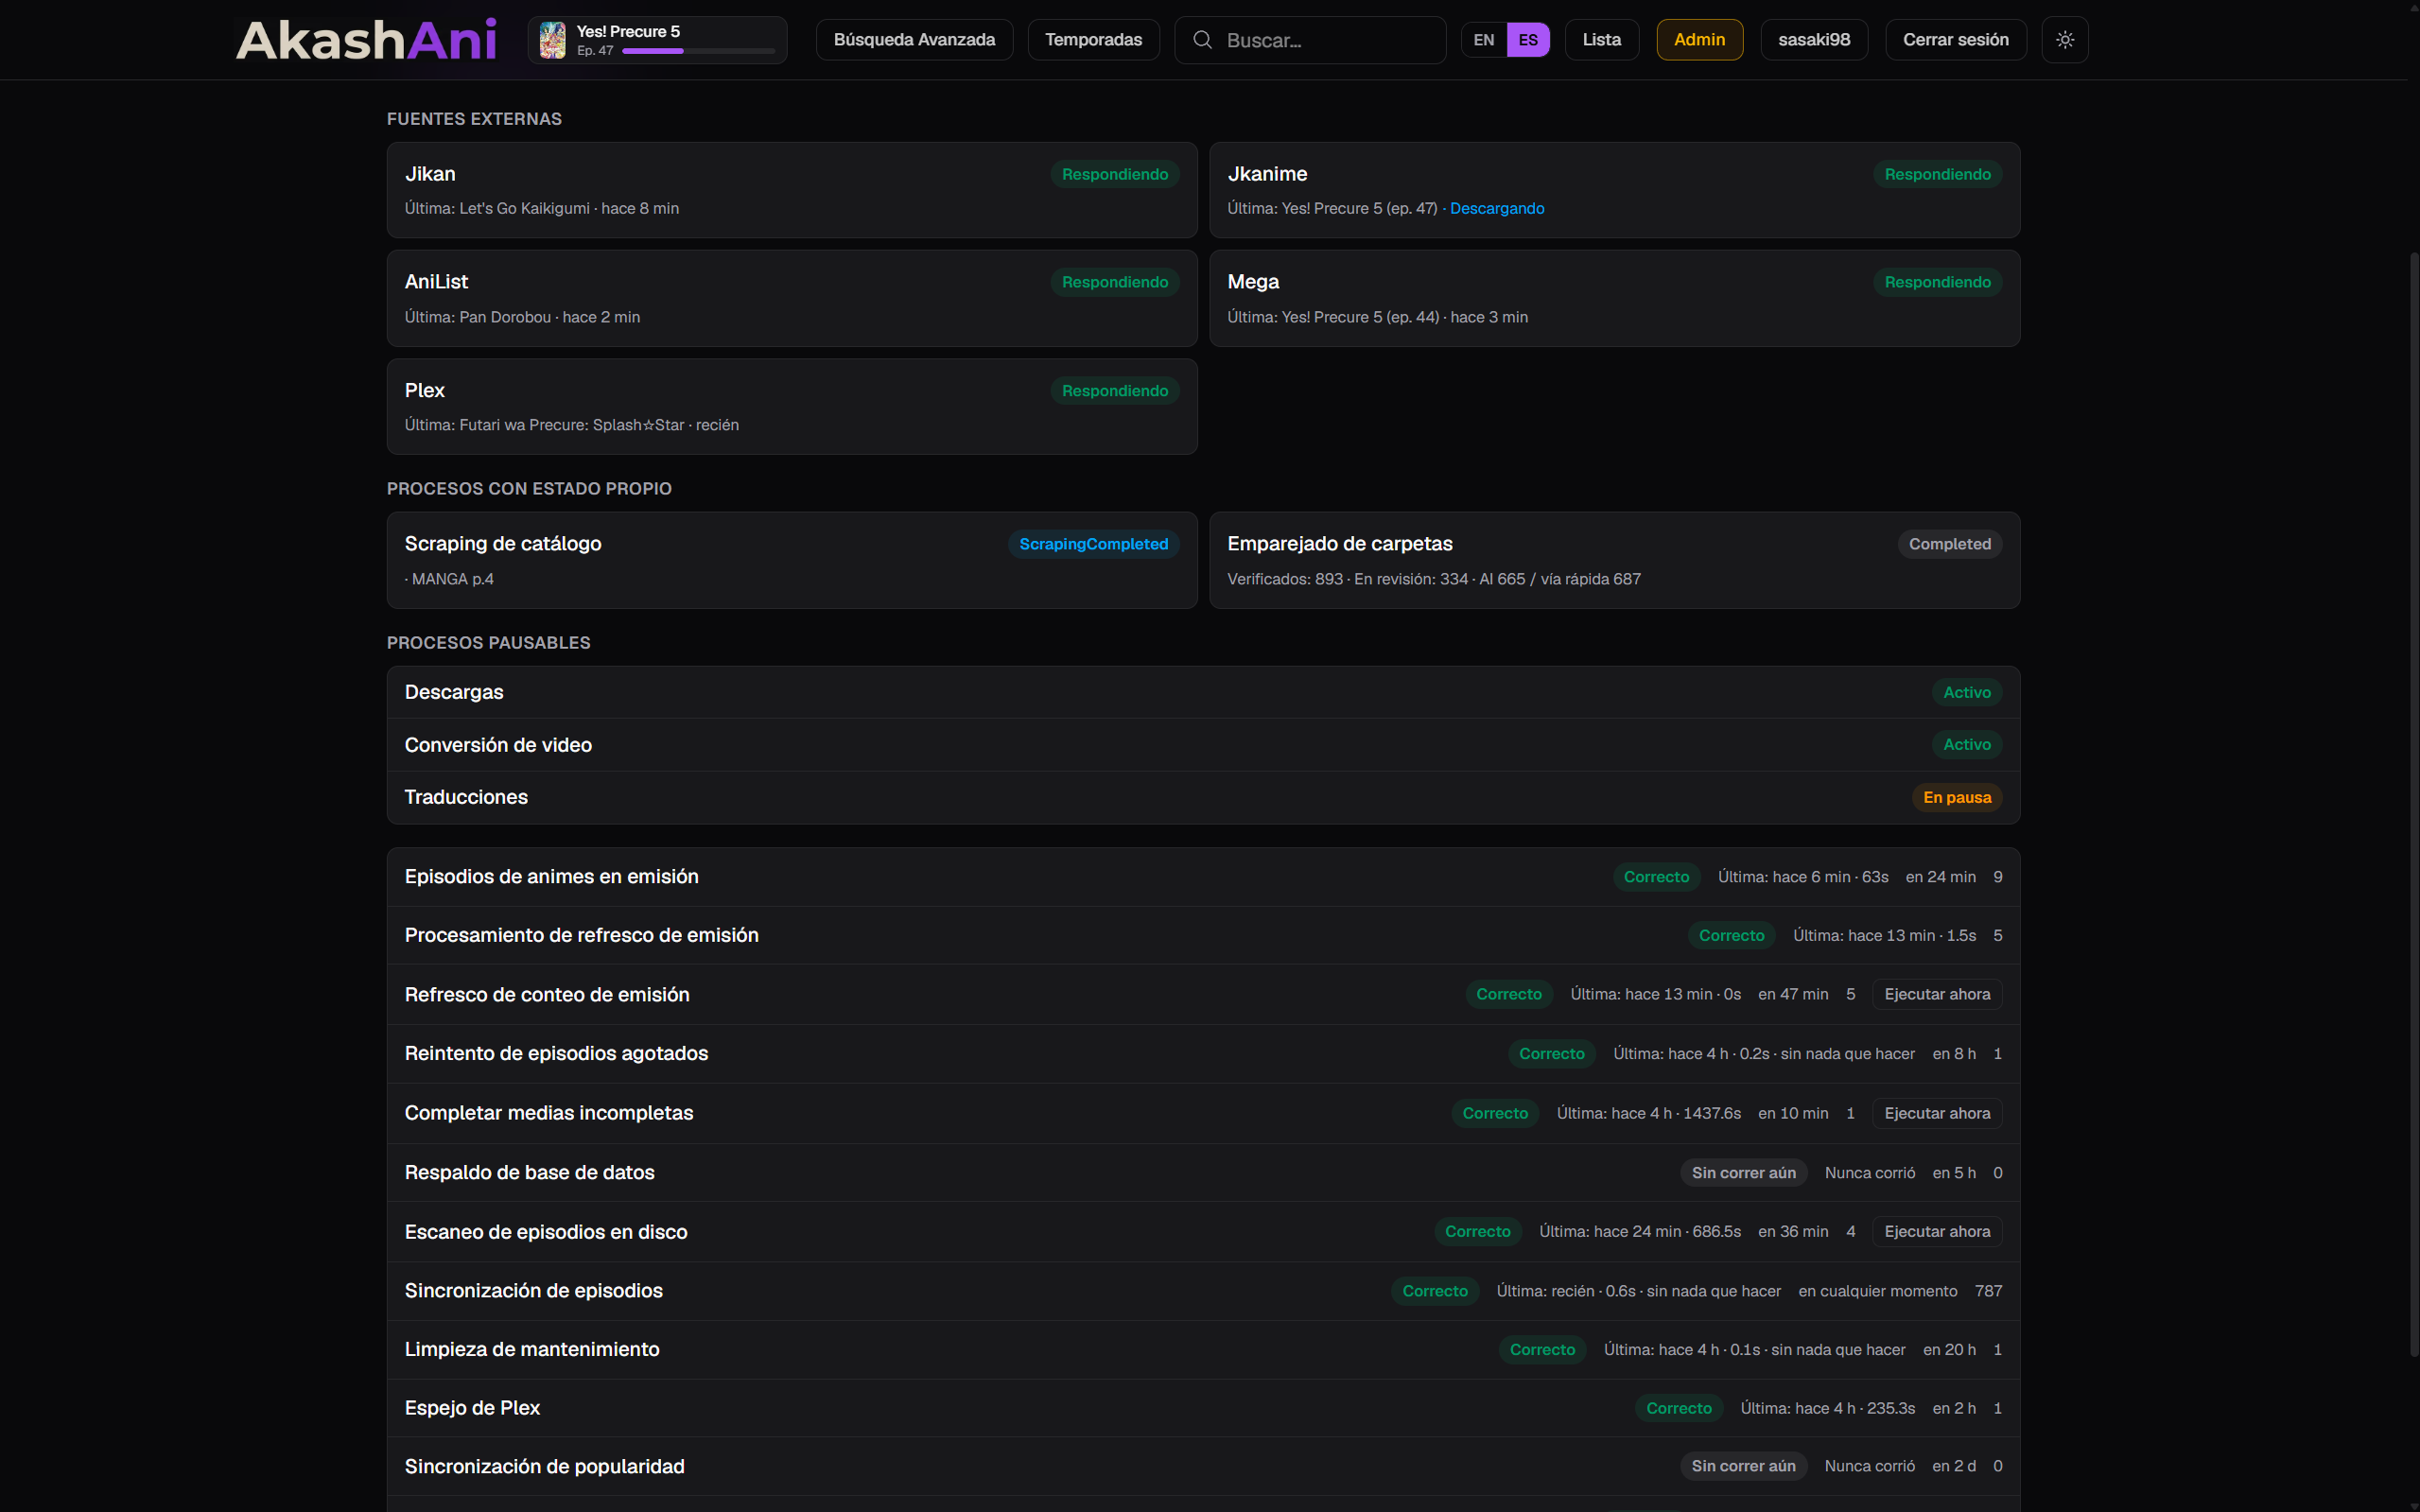Screen dimensions: 2420x1512
Task: Click the Scraping de catálogo card
Action: [x=792, y=560]
